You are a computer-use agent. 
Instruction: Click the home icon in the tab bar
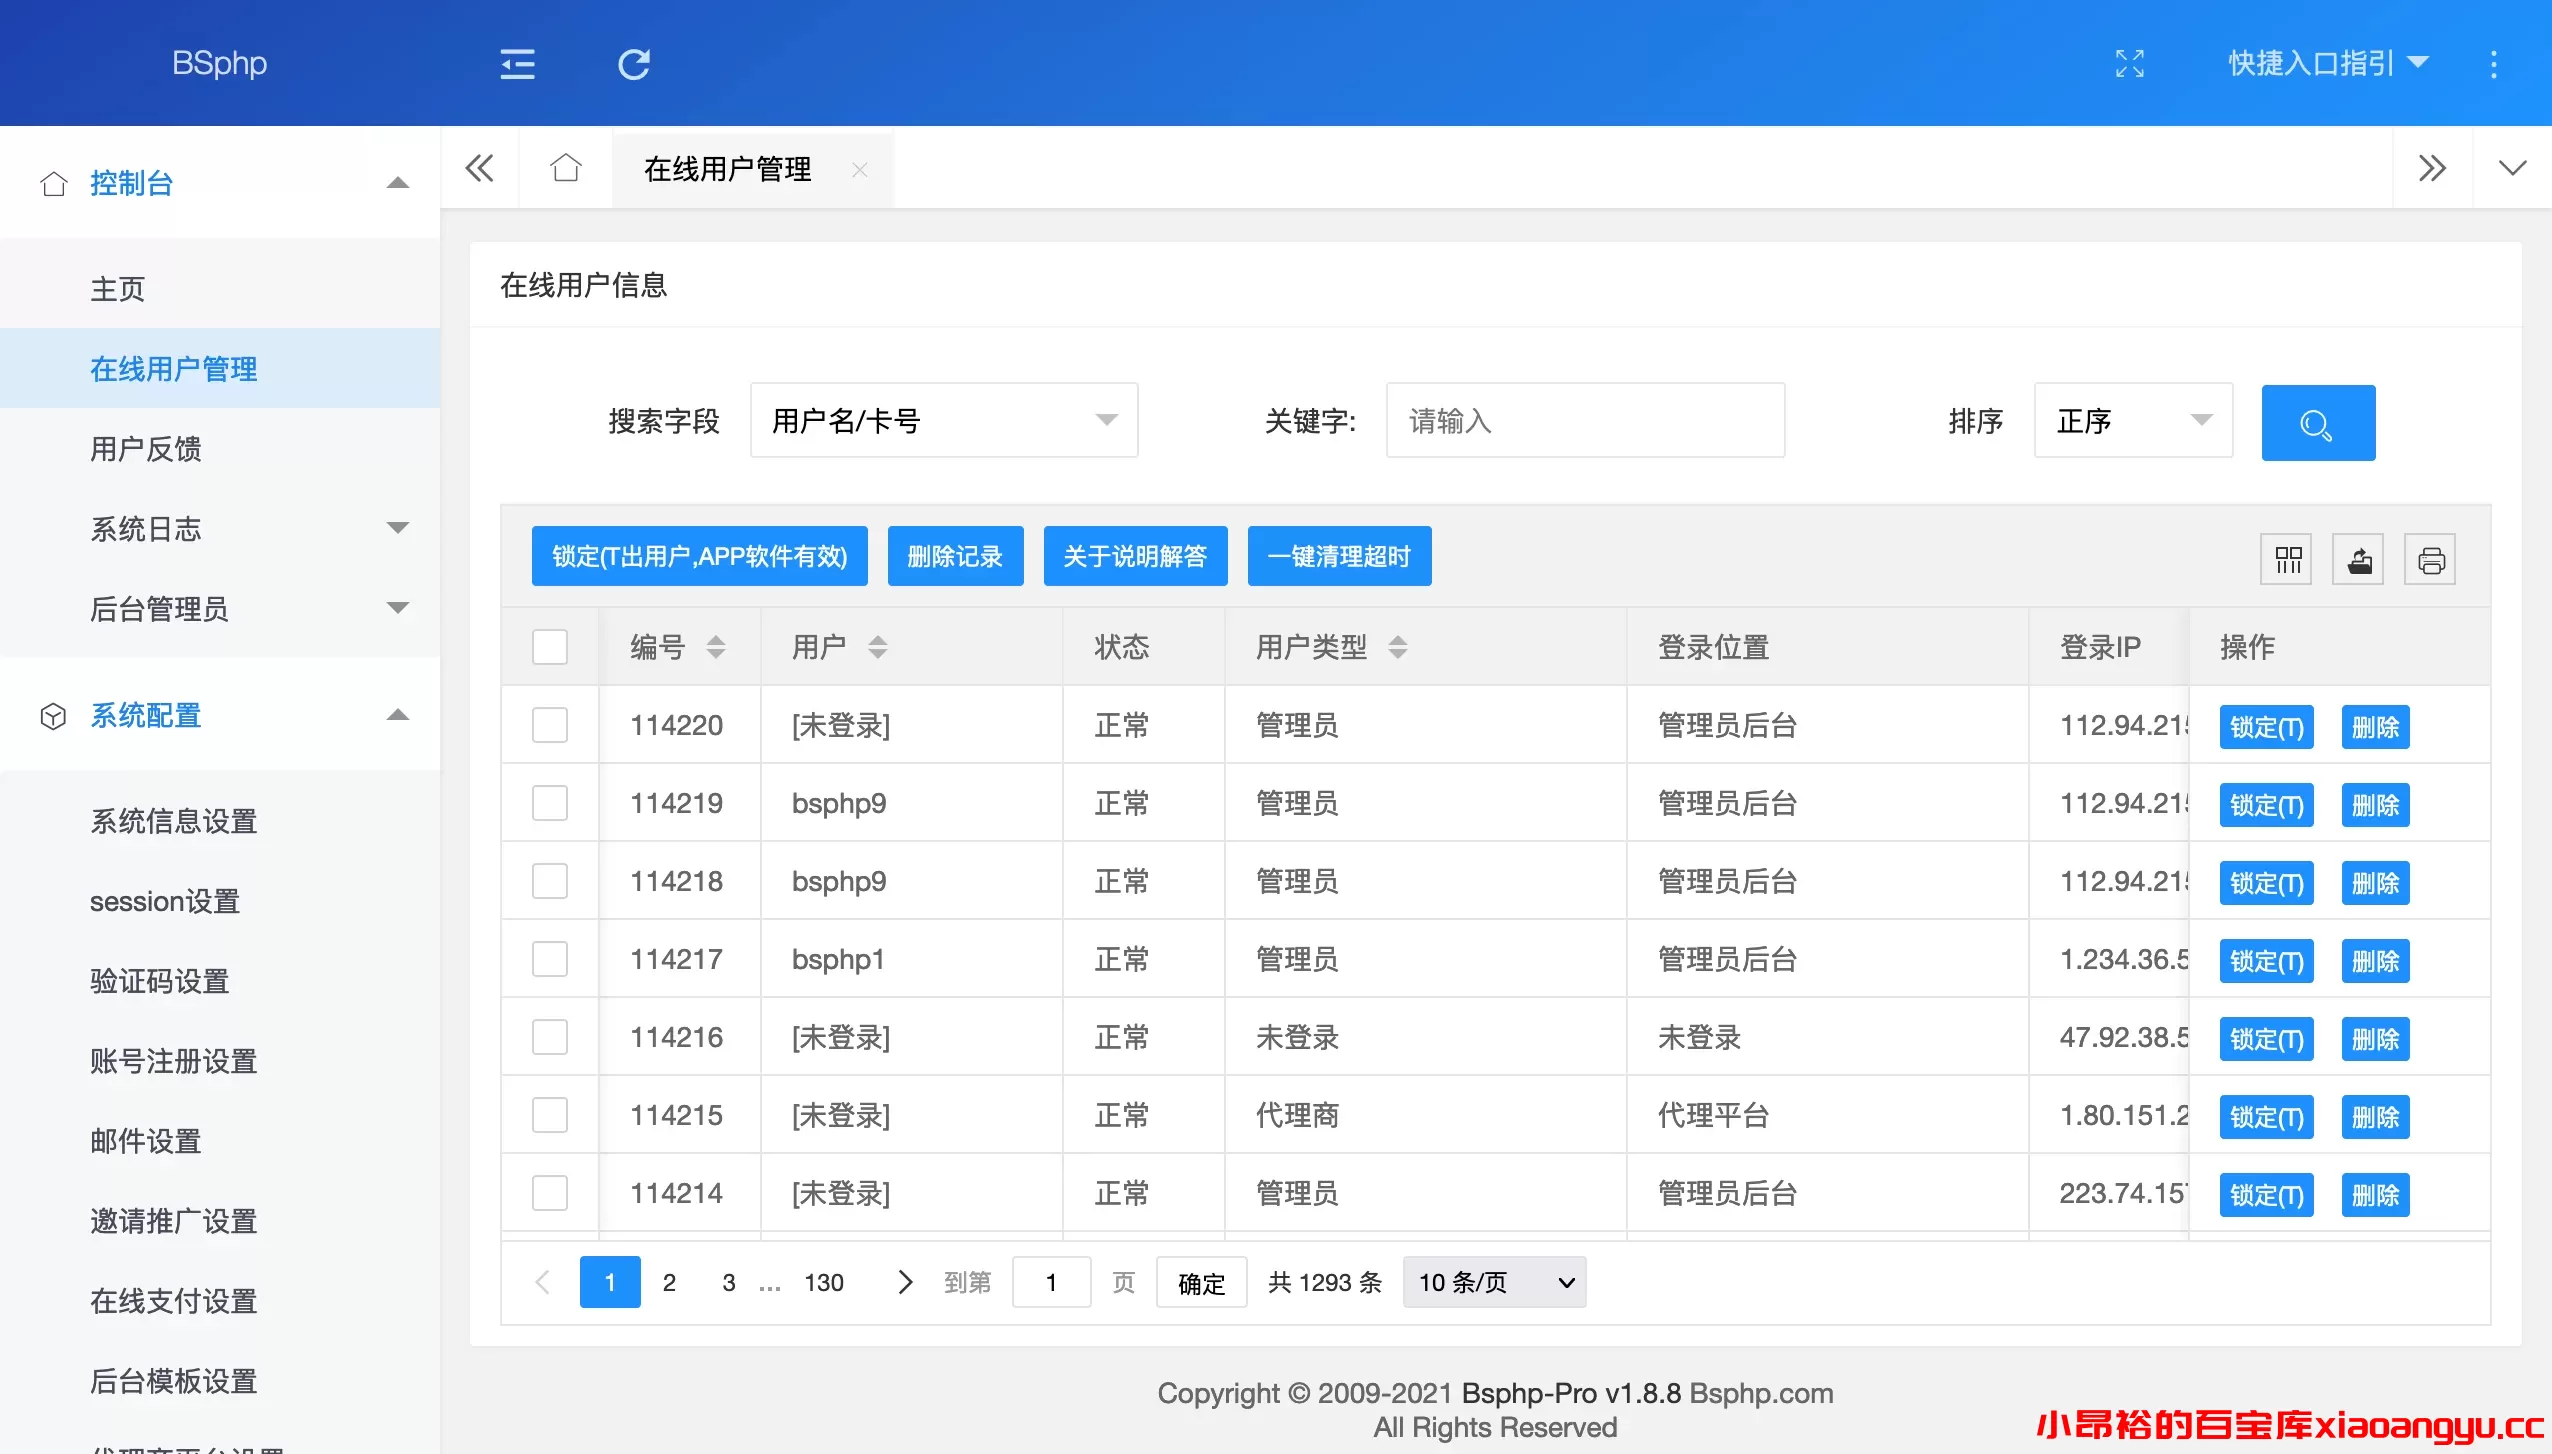[566, 167]
